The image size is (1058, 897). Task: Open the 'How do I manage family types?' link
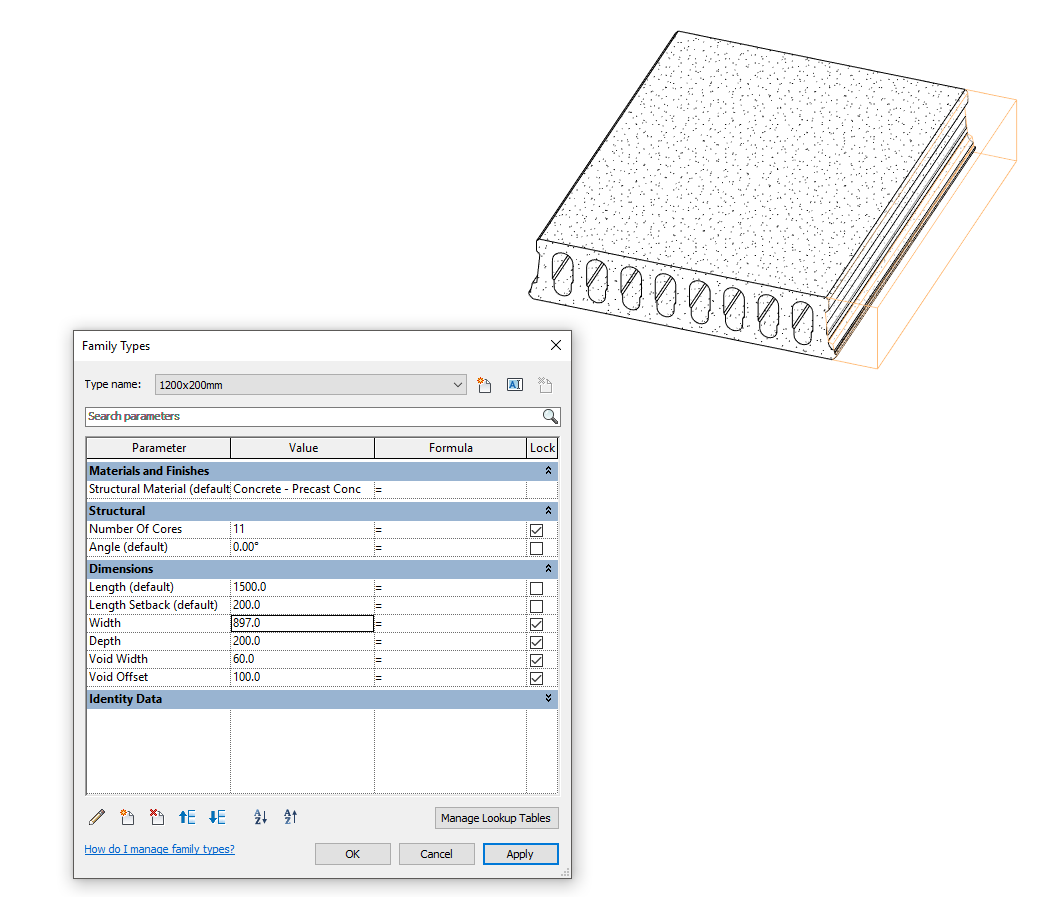click(159, 848)
